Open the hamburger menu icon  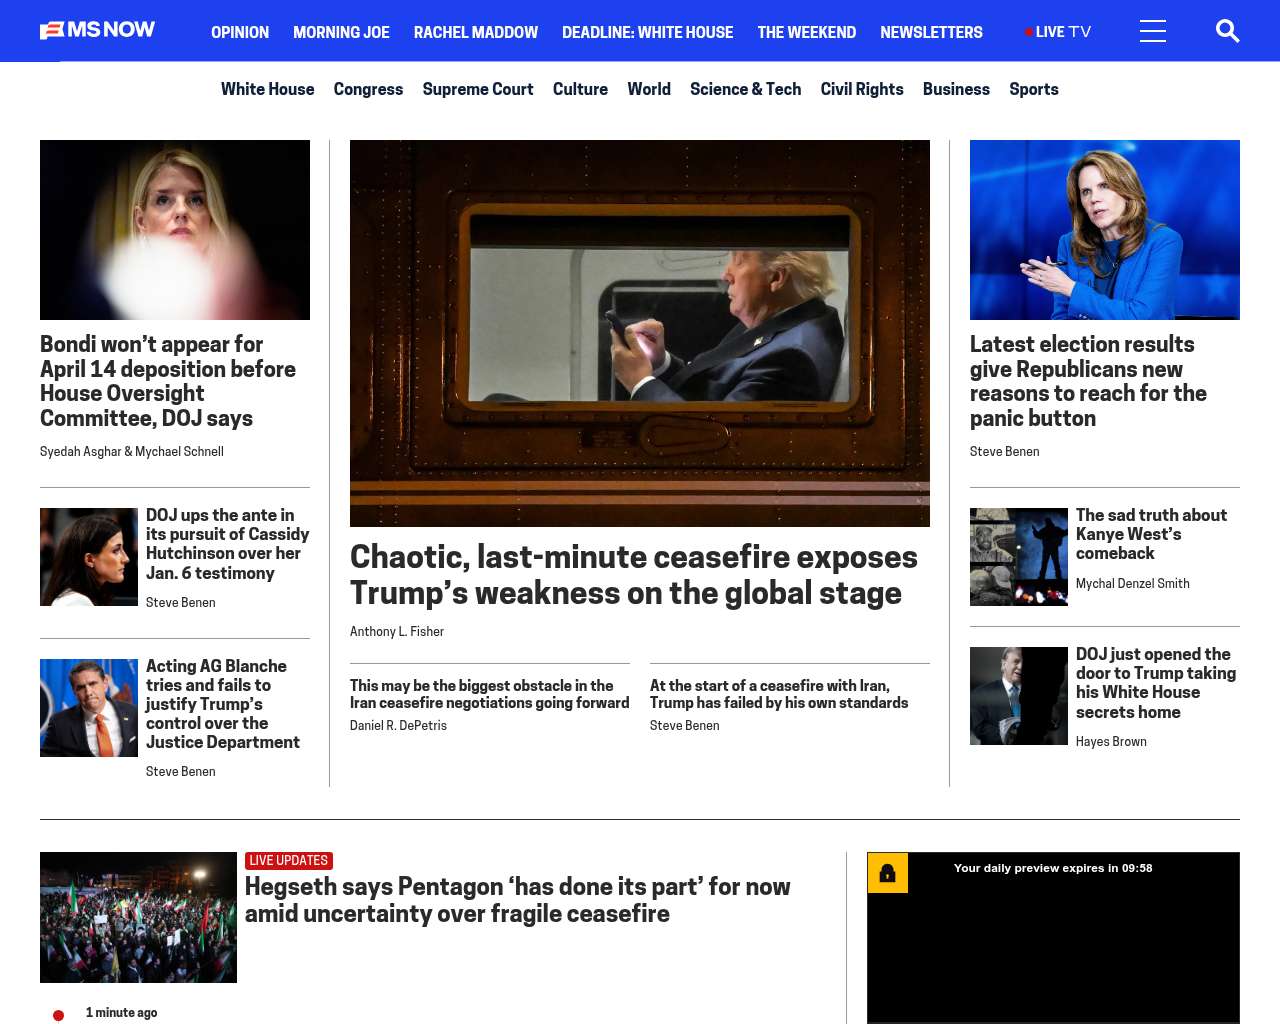pos(1153,31)
